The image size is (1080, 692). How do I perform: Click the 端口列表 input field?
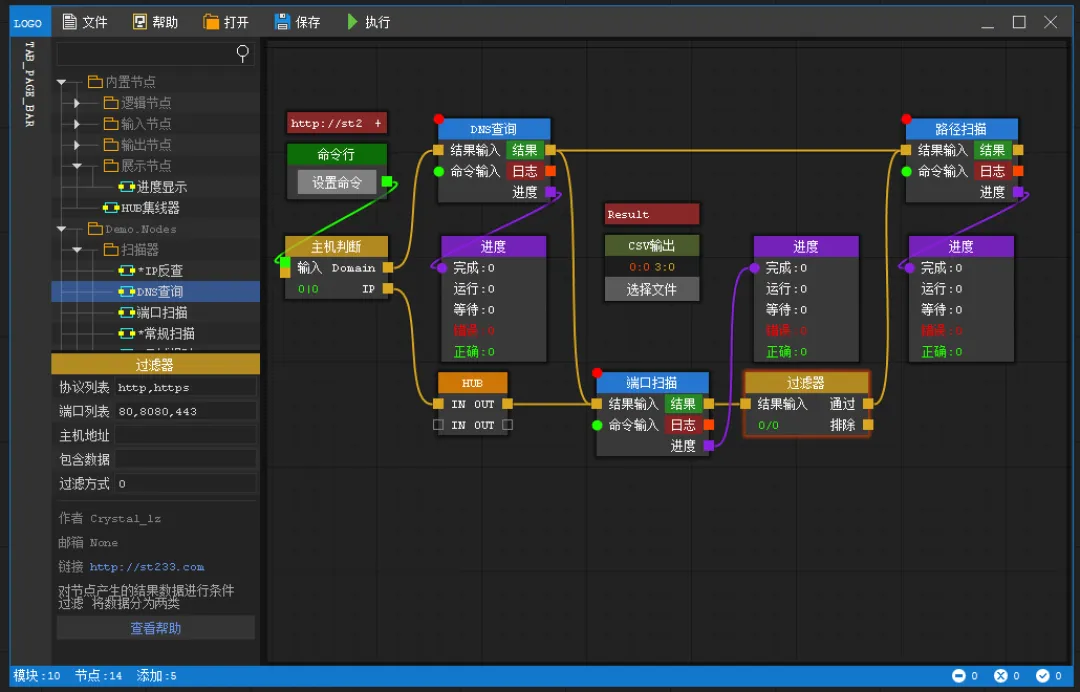[x=186, y=411]
